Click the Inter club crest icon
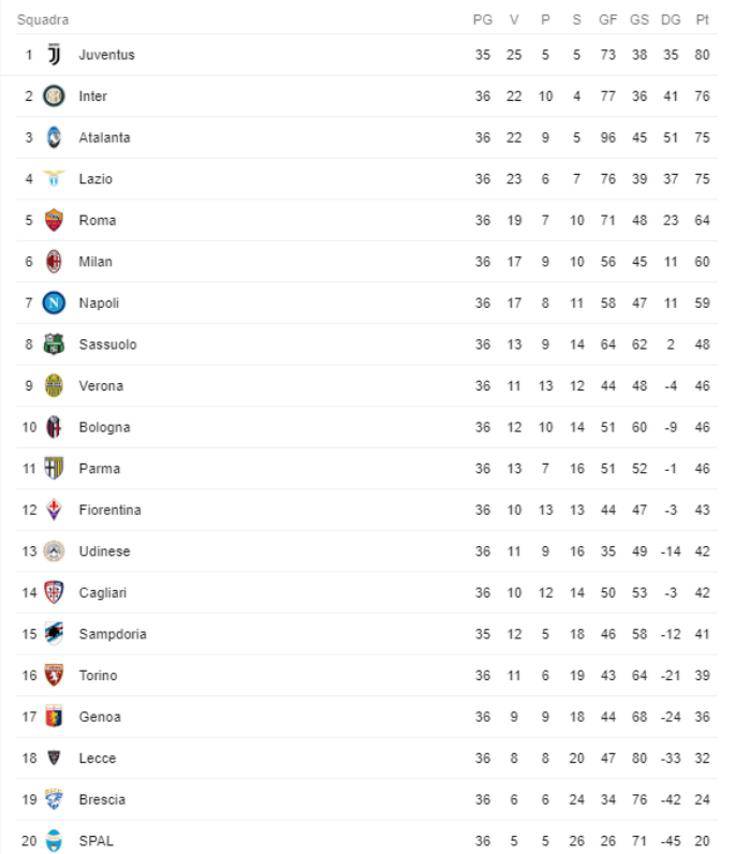Image resolution: width=750 pixels, height=854 pixels. (54, 96)
